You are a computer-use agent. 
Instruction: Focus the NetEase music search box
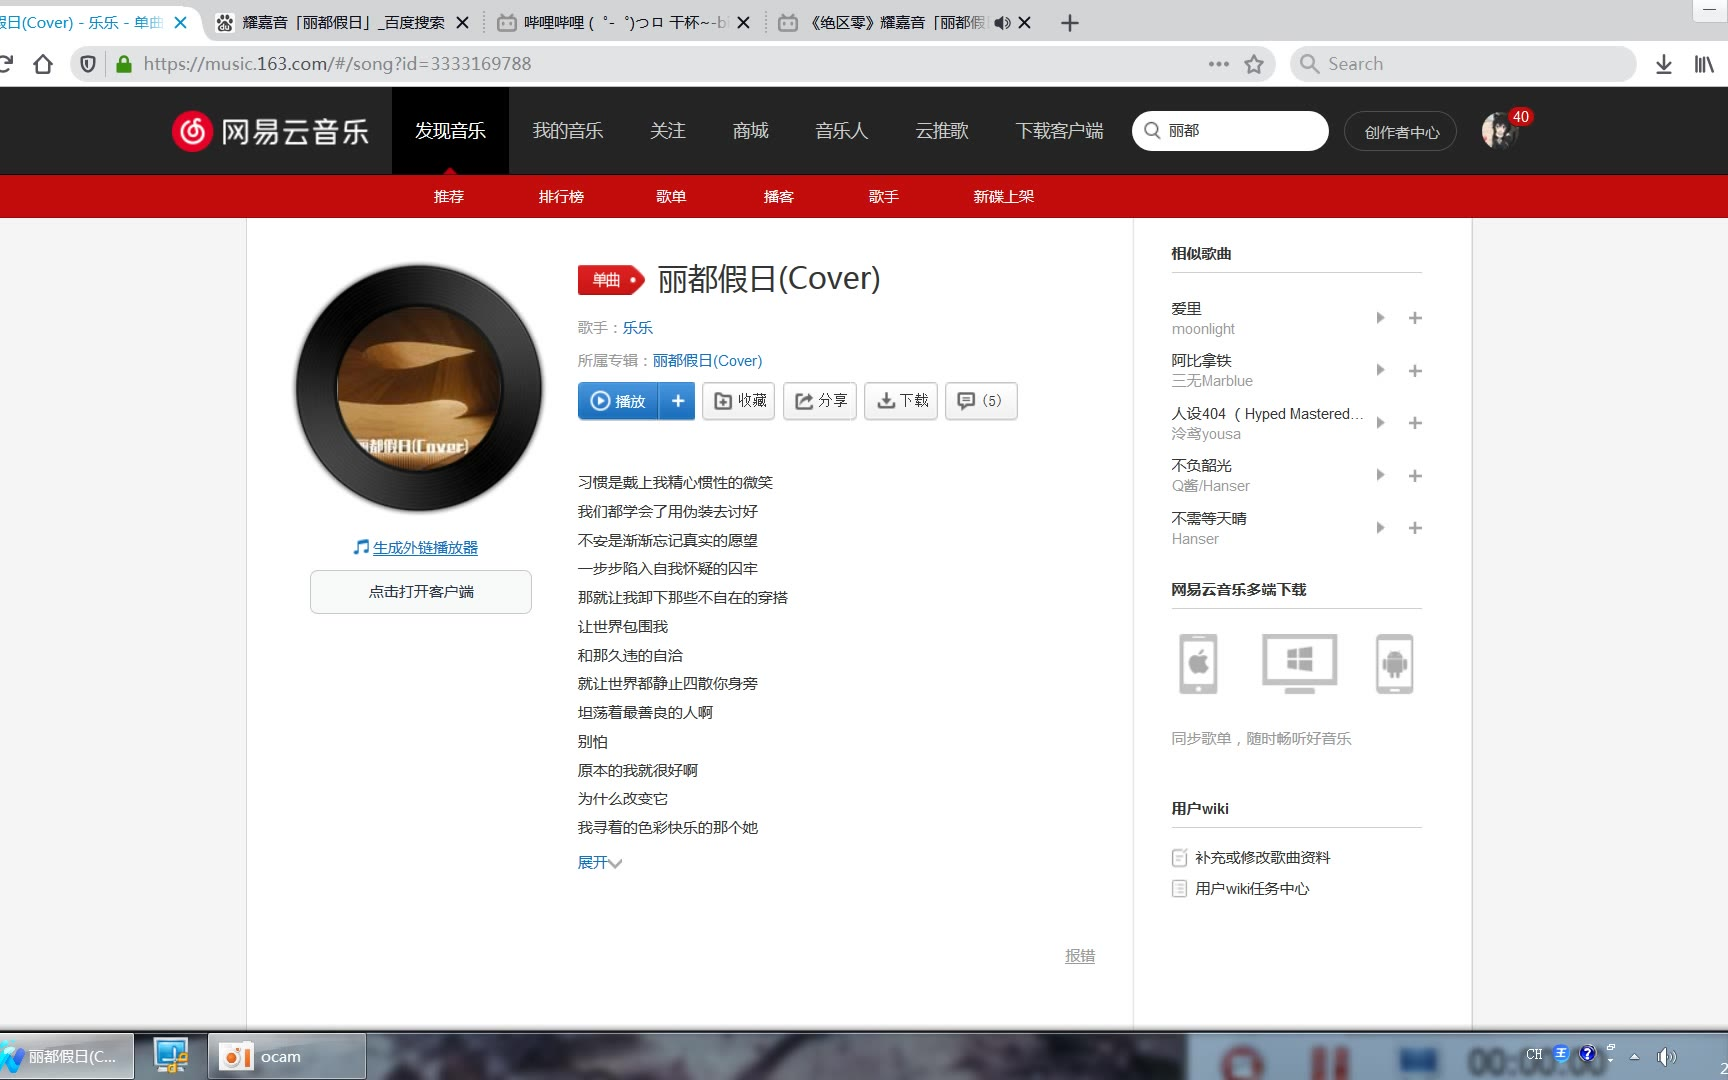click(x=1240, y=131)
